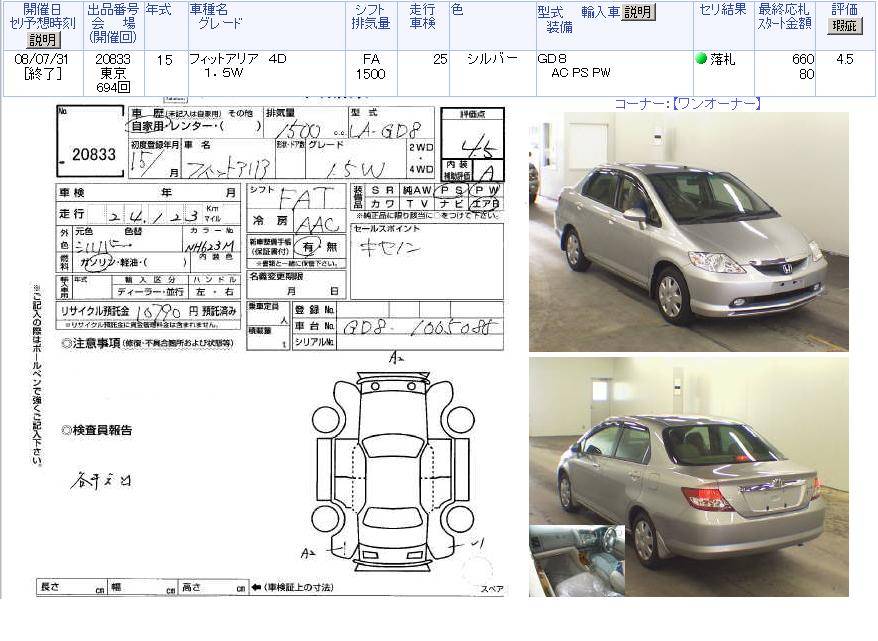Click the venue name 東京
Image resolution: width=878 pixels, height=641 pixels.
coord(113,73)
